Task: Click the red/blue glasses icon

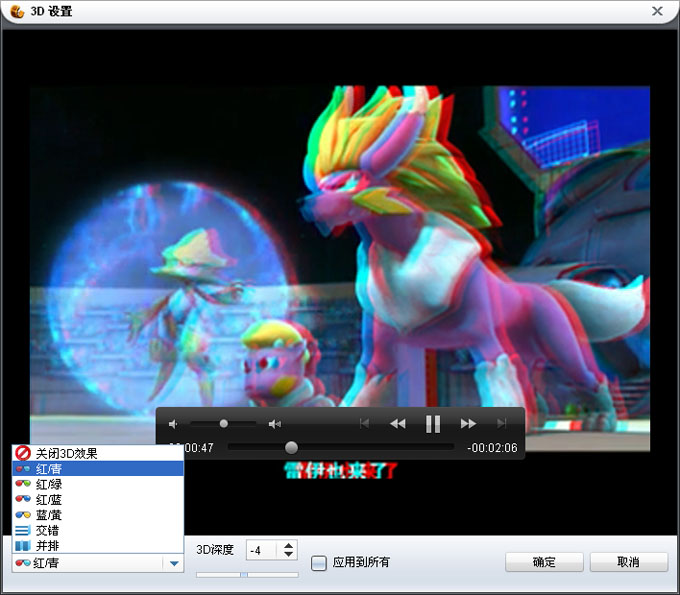Action: (x=23, y=499)
